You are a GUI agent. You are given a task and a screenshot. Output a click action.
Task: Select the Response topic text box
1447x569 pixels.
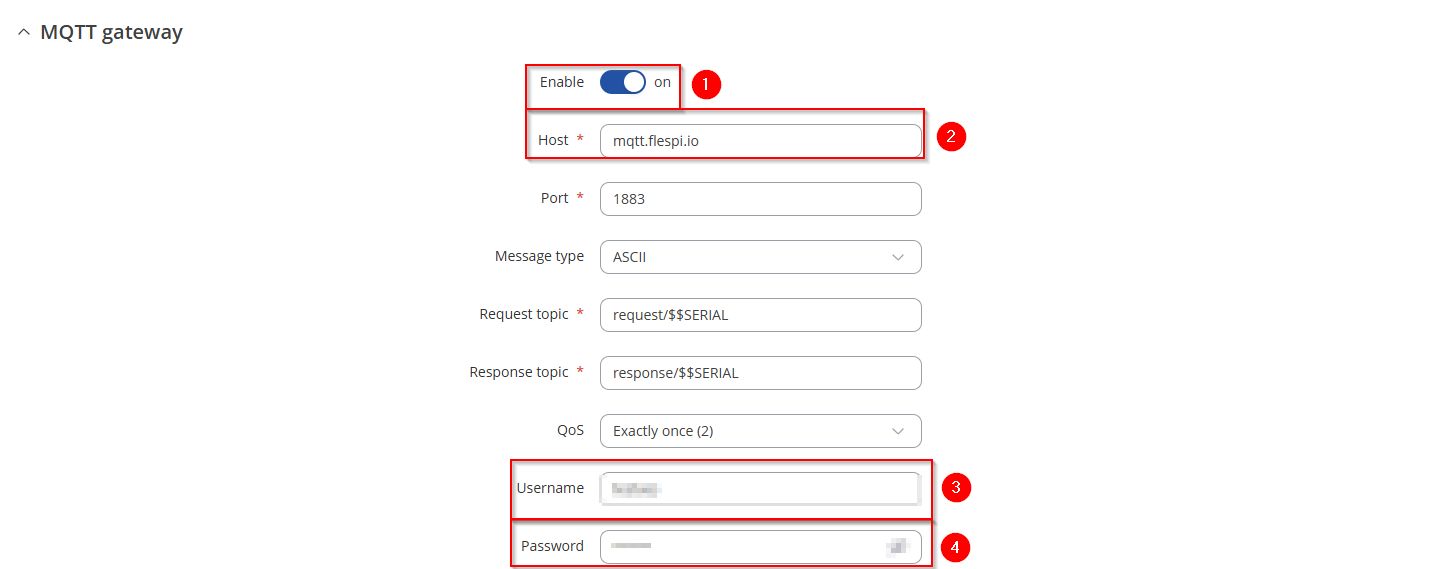760,373
